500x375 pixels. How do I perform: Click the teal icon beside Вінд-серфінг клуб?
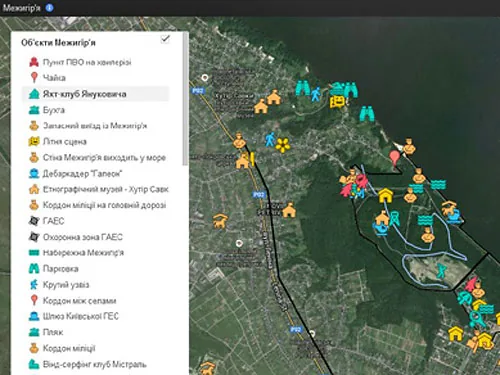(x=34, y=364)
